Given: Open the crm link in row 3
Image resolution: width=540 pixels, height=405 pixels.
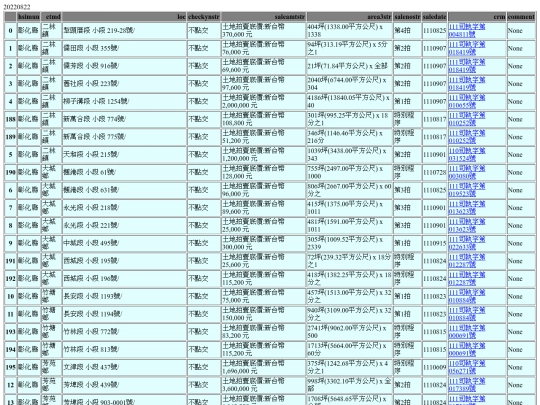Looking at the screenshot, I should (467, 84).
